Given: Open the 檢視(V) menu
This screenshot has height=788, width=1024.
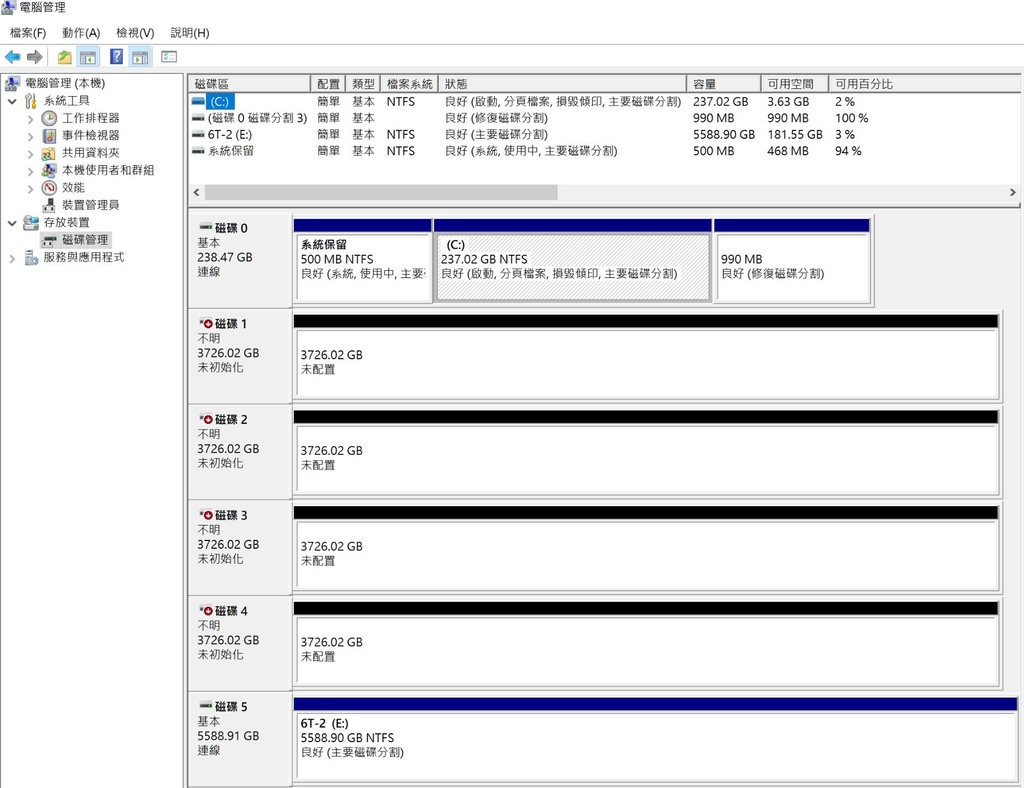Looking at the screenshot, I should click(x=135, y=33).
